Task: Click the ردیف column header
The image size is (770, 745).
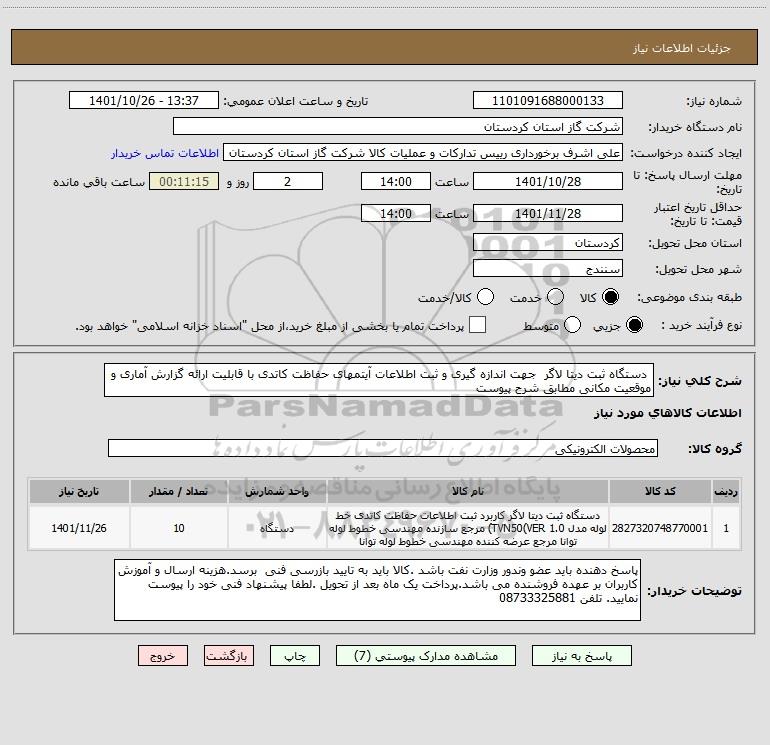Action: coord(726,491)
